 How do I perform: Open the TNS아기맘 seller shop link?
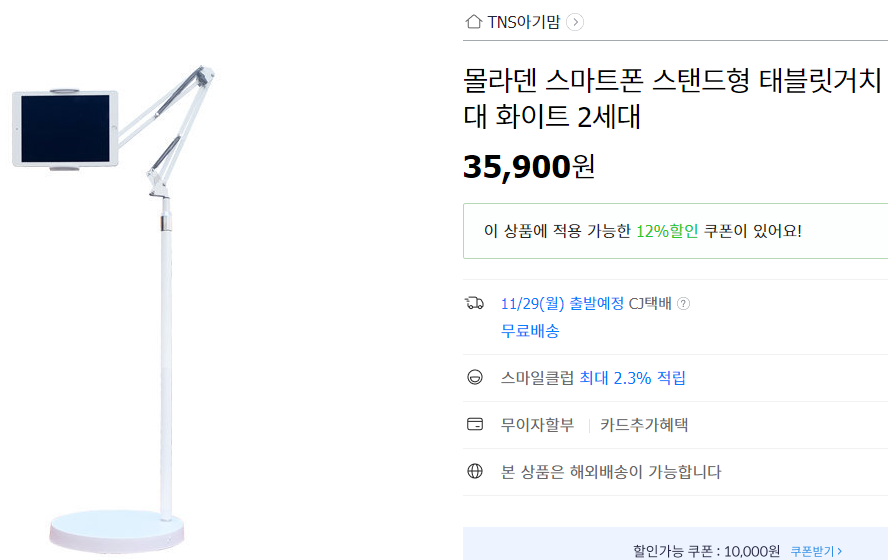click(523, 22)
